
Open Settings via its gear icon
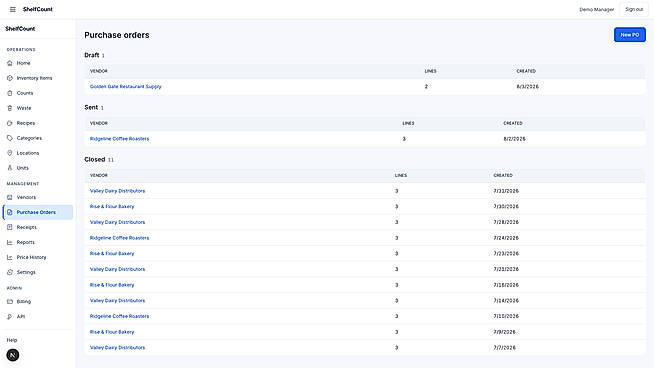pyautogui.click(x=10, y=272)
